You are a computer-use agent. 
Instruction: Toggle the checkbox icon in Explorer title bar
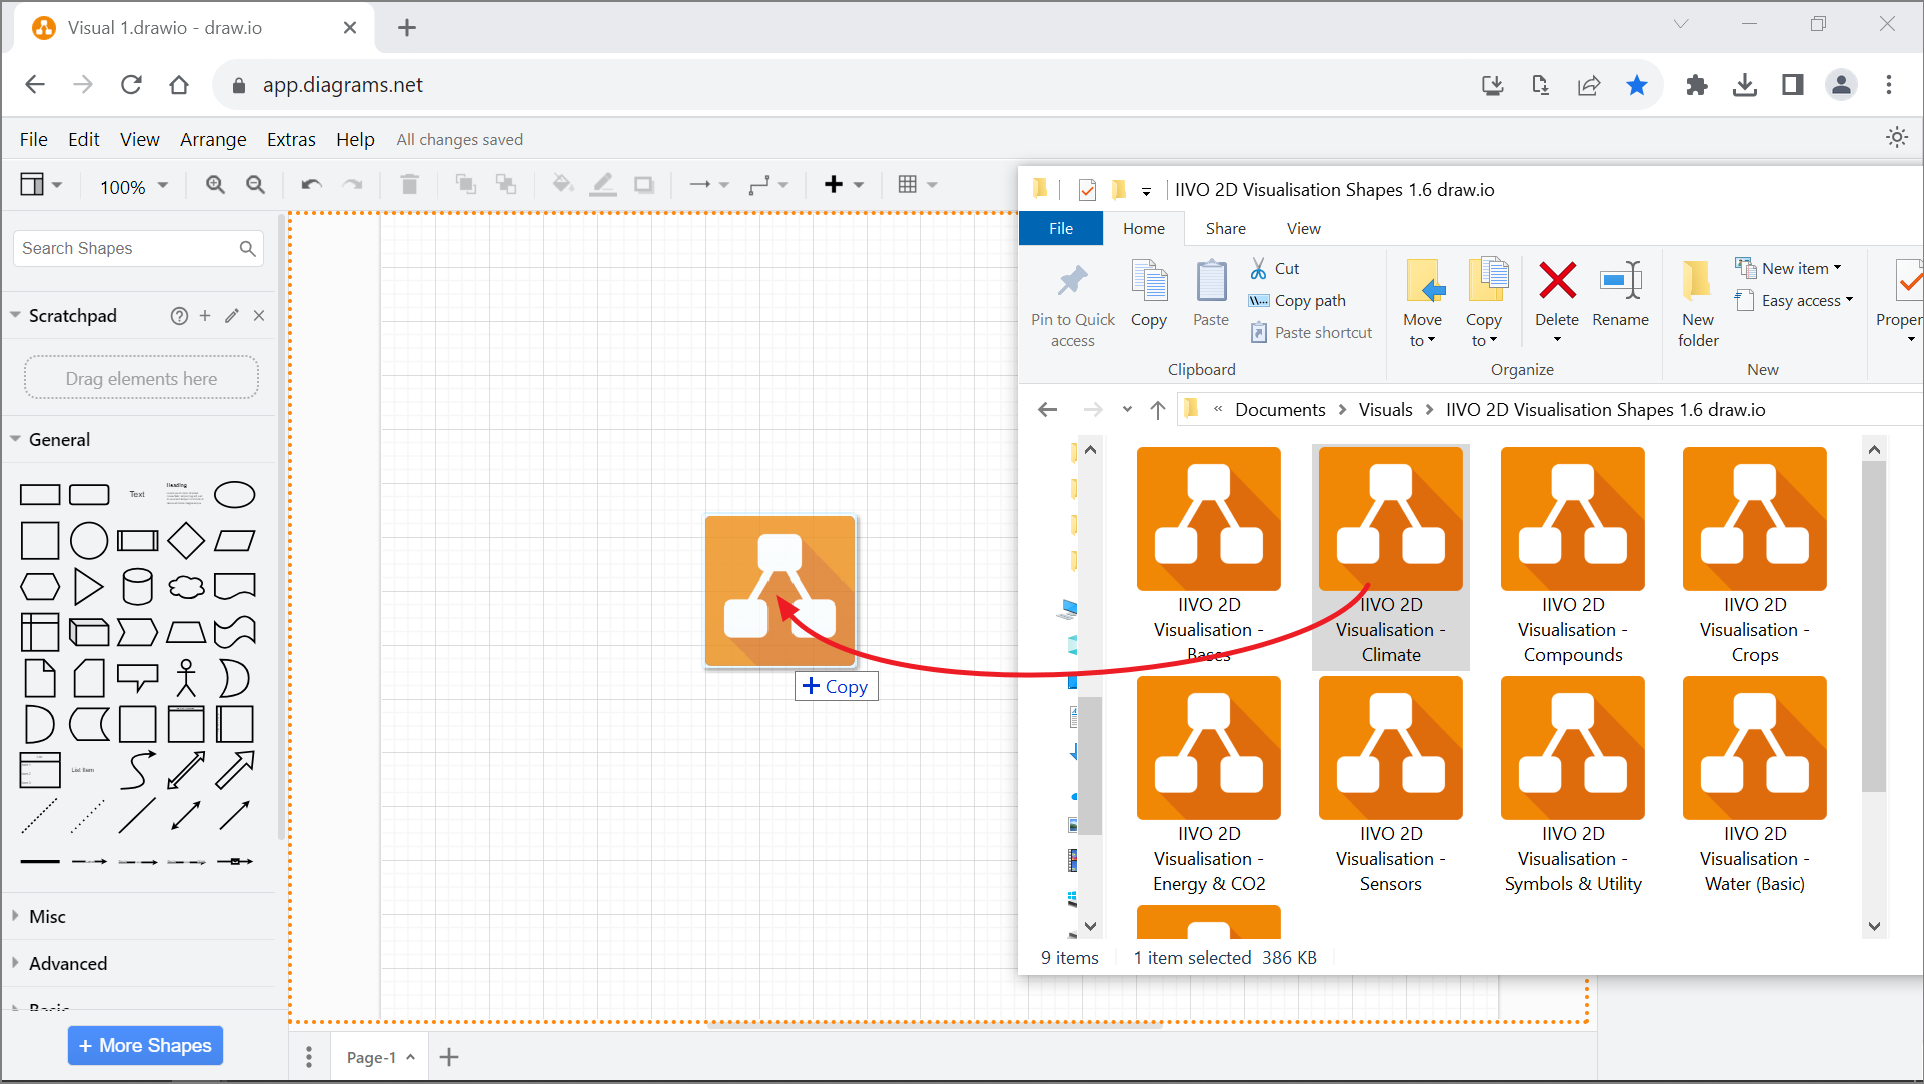click(x=1087, y=190)
